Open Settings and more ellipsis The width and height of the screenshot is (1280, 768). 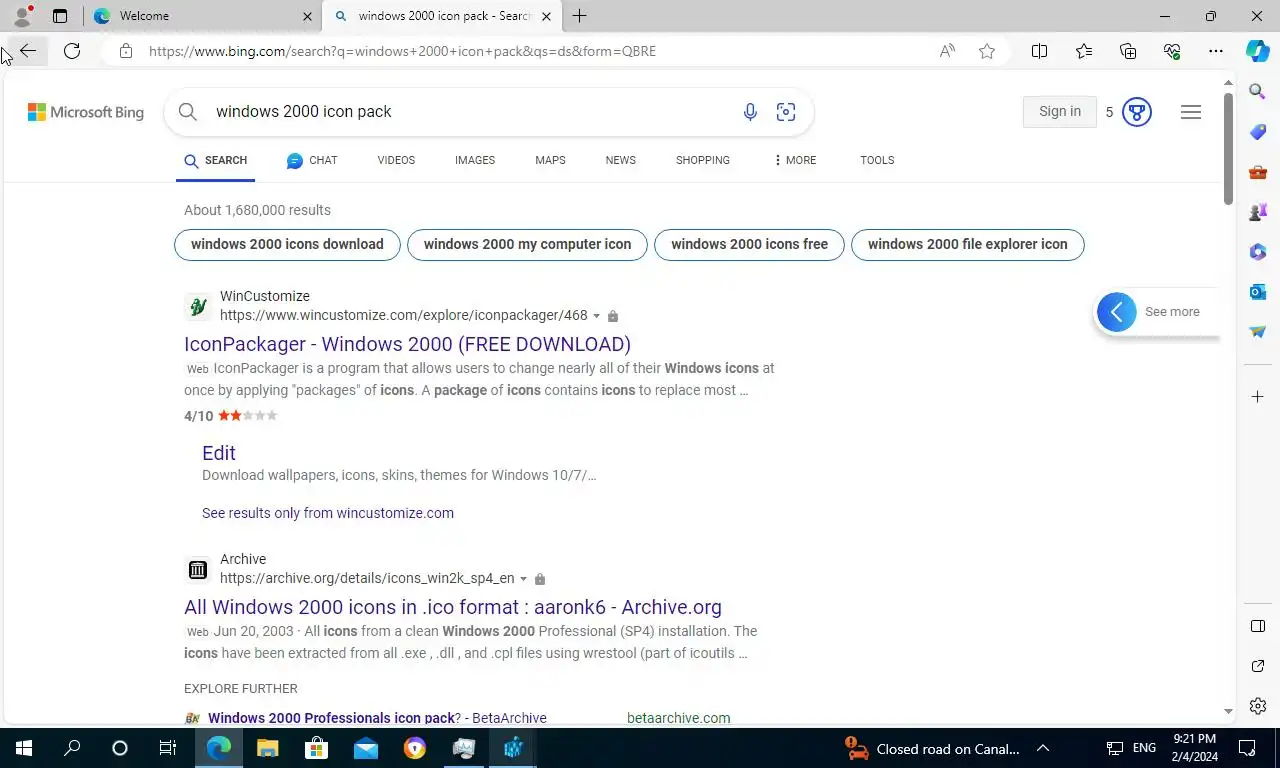[1216, 51]
